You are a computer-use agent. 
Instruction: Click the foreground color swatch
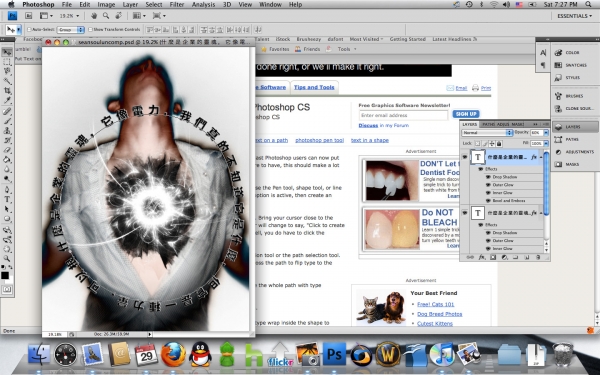[5, 275]
